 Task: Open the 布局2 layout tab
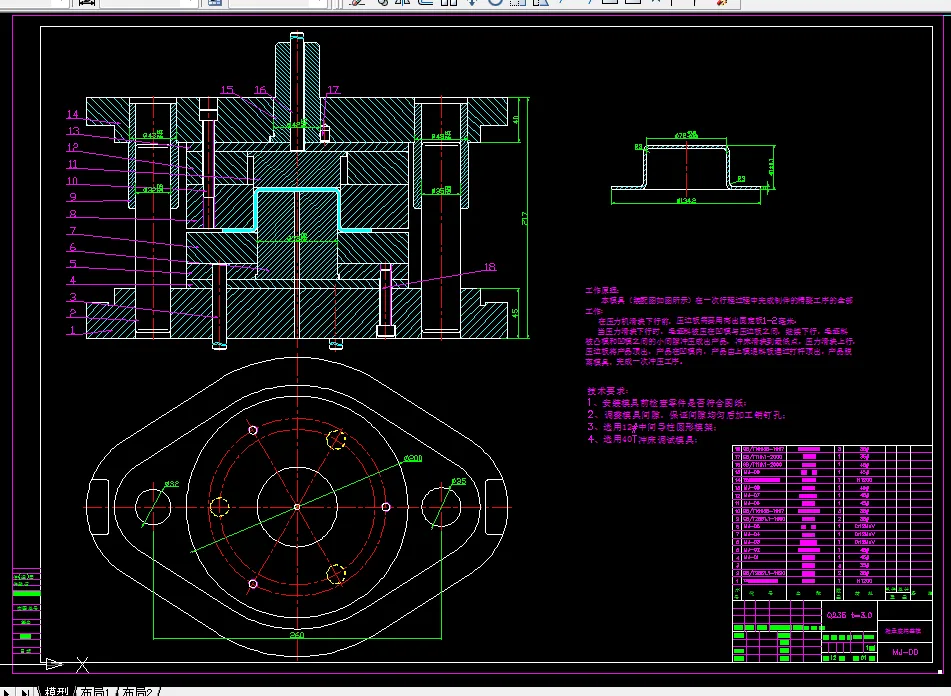[137, 691]
